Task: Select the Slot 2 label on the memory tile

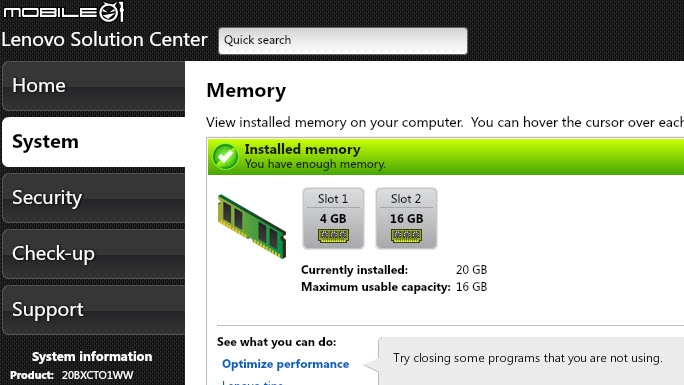Action: [x=406, y=199]
